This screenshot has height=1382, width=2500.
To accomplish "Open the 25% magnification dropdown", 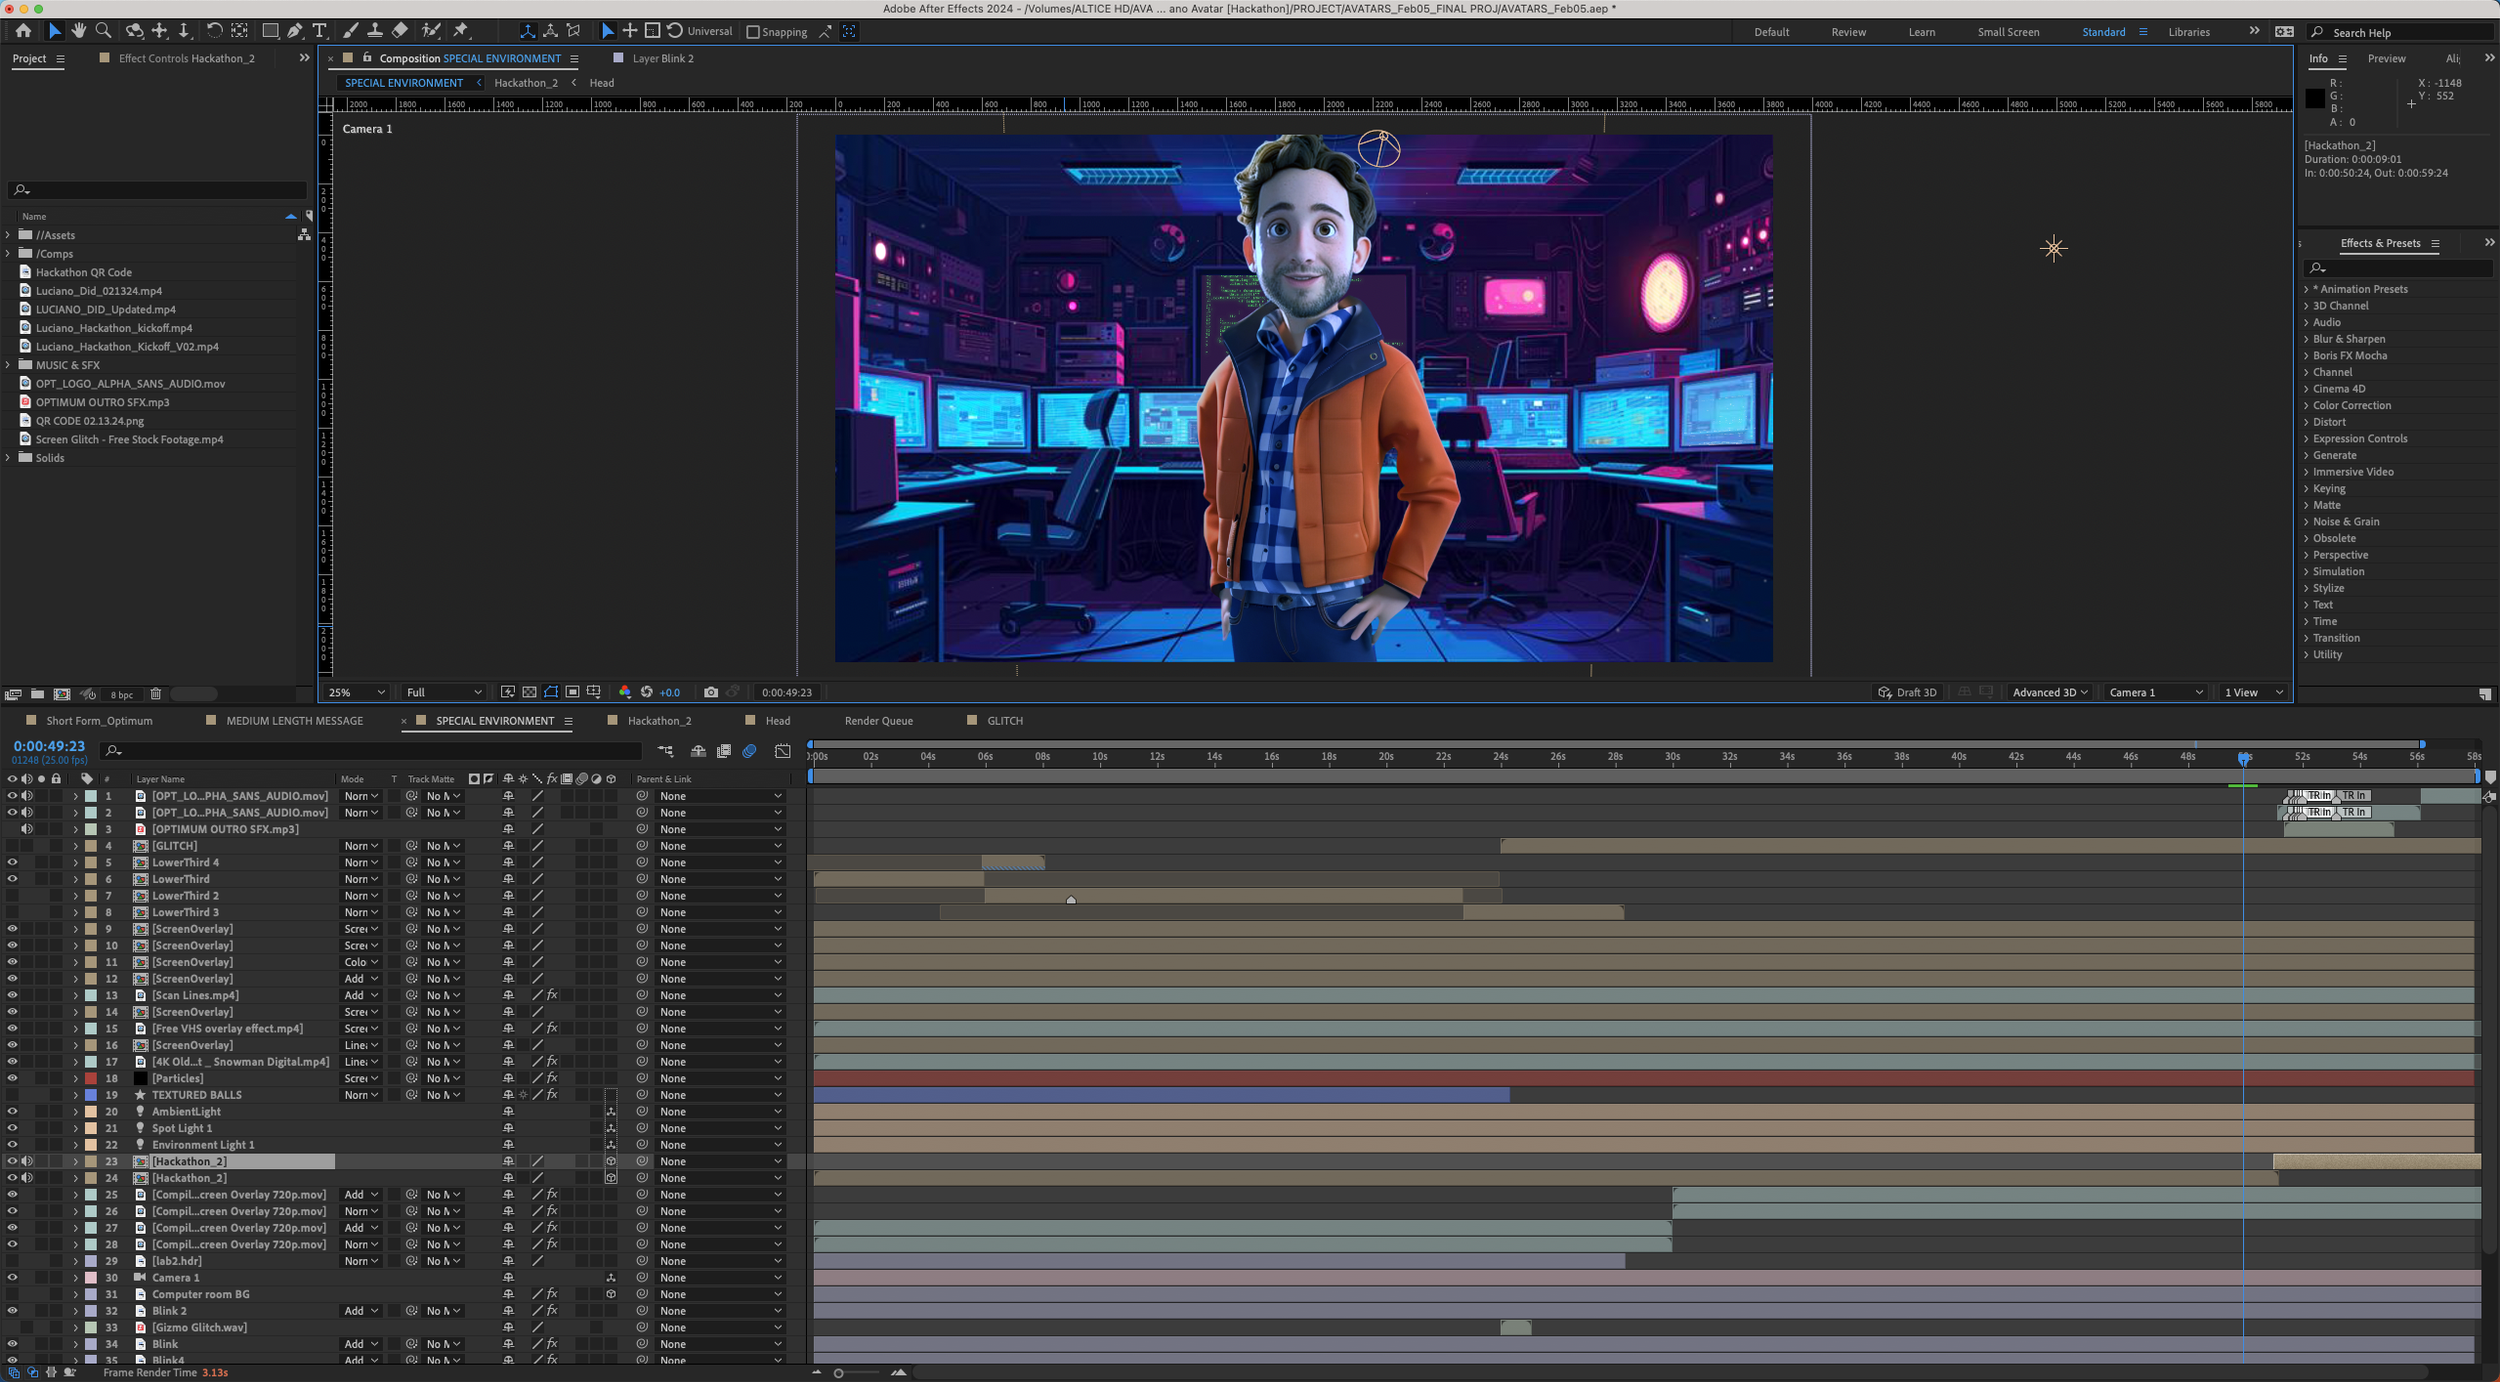I will [357, 692].
